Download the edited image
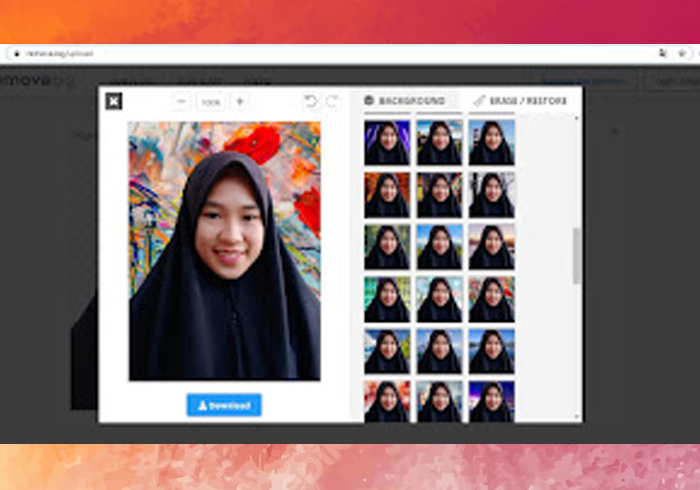The width and height of the screenshot is (700, 490). tap(224, 405)
